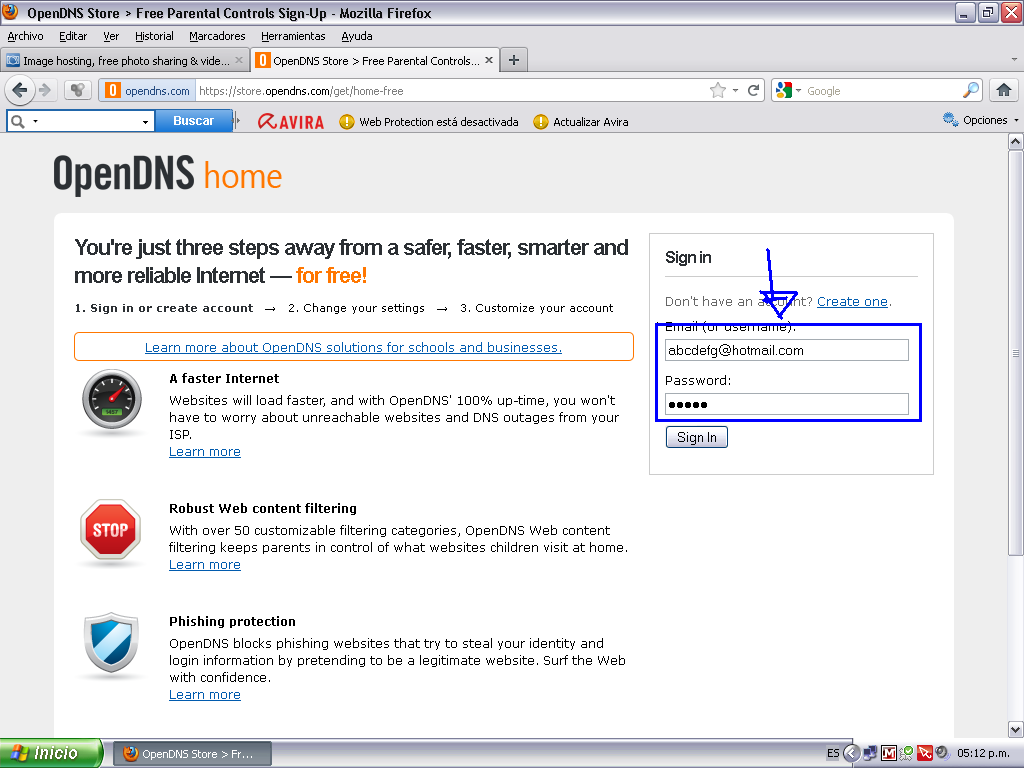
Task: Click the Google search field
Action: 883,91
